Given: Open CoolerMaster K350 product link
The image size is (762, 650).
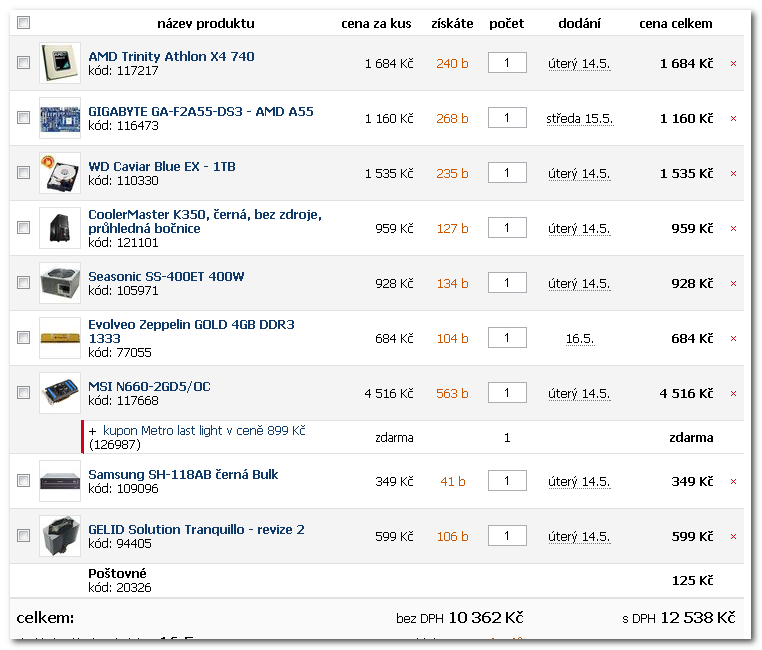Looking at the screenshot, I should click(x=205, y=221).
